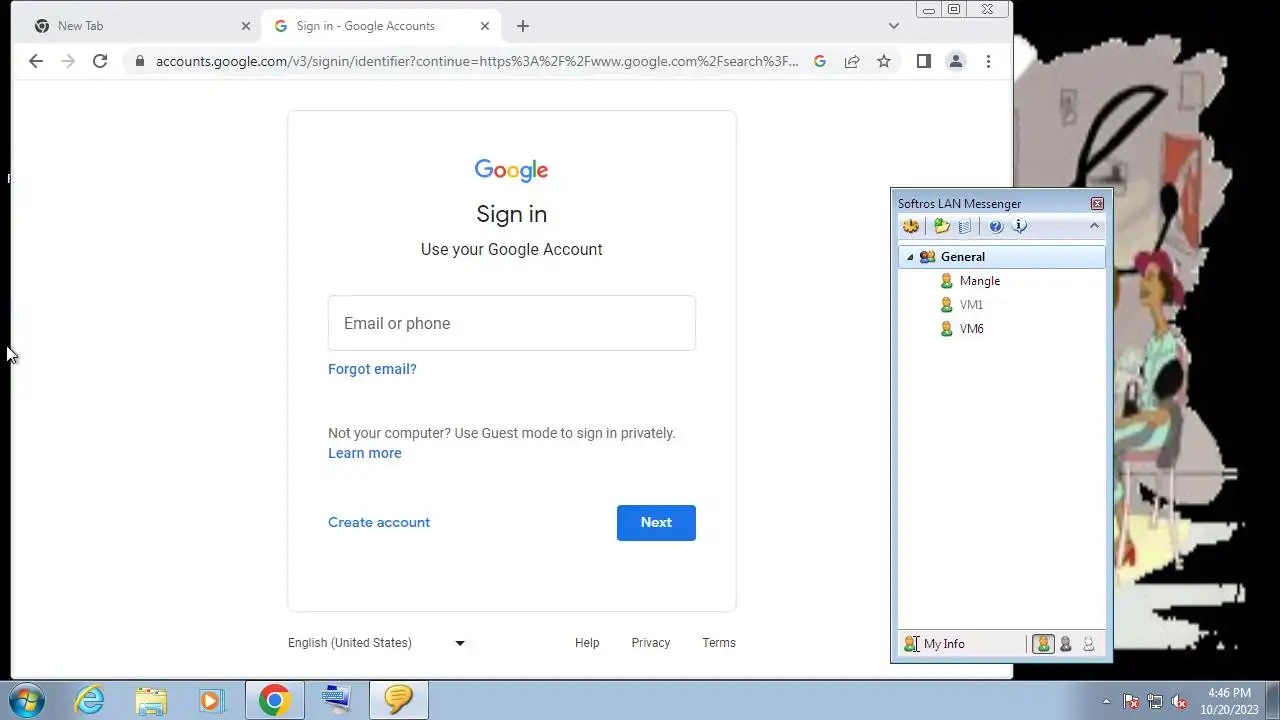Open the Chrome three-dot menu
This screenshot has height=720, width=1280.
click(988, 61)
